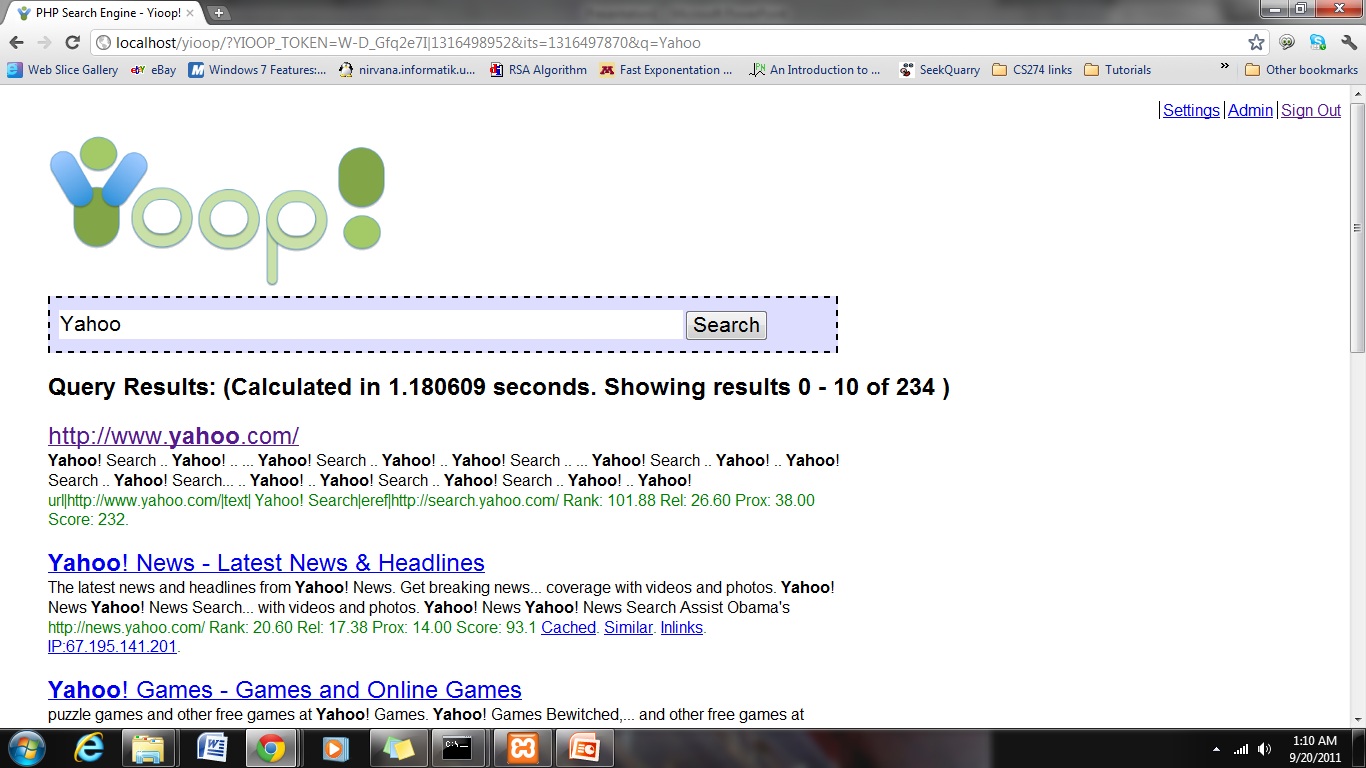View Cached copy of Yahoo News
Viewport: 1366px width, 768px height.
point(568,628)
